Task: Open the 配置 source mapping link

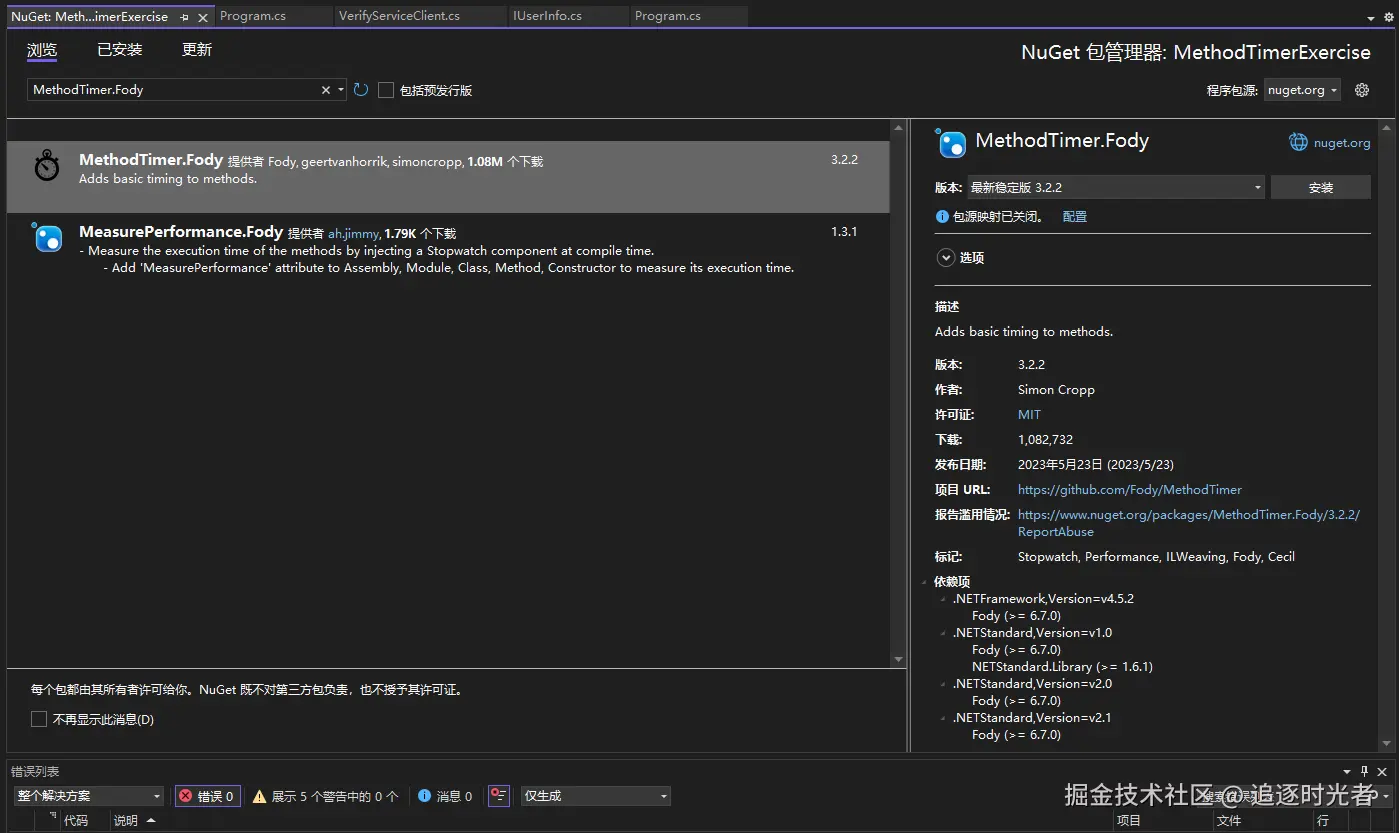Action: click(1075, 216)
